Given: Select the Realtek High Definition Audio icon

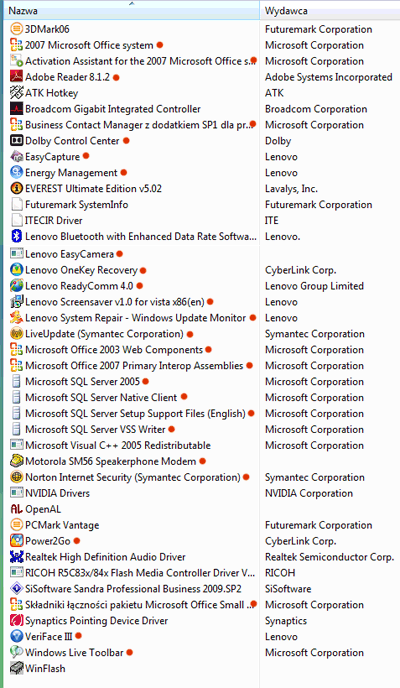Looking at the screenshot, I should [x=16, y=557].
